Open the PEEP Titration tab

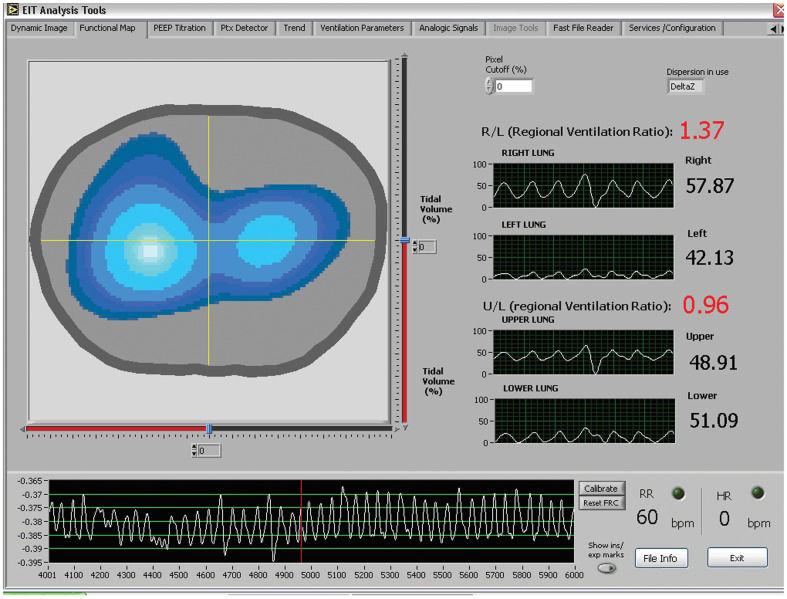tap(180, 28)
